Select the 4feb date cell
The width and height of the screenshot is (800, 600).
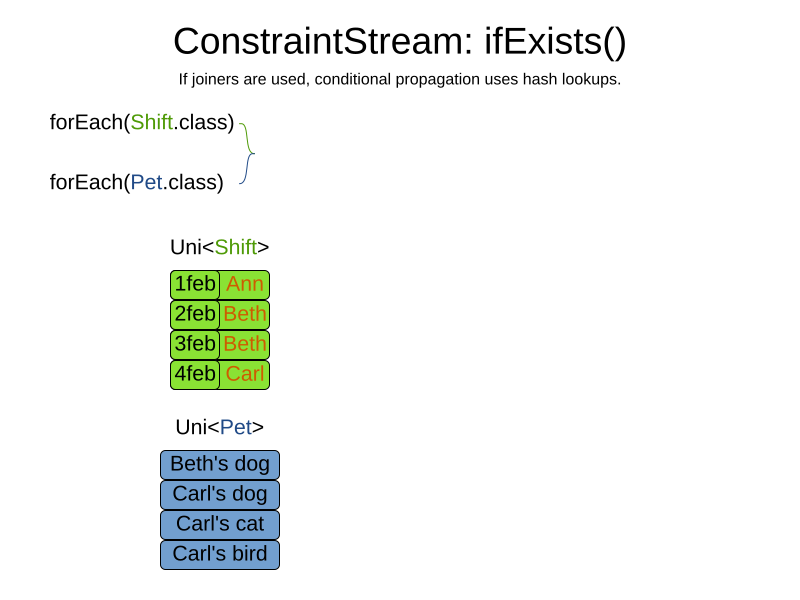coord(195,374)
